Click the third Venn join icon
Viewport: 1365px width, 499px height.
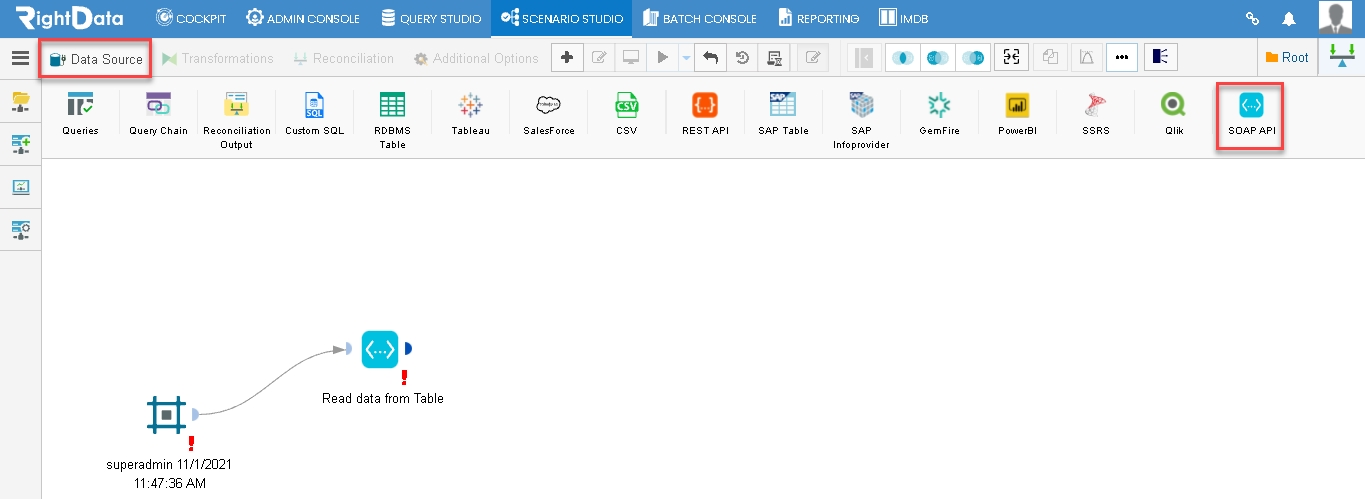(x=972, y=58)
